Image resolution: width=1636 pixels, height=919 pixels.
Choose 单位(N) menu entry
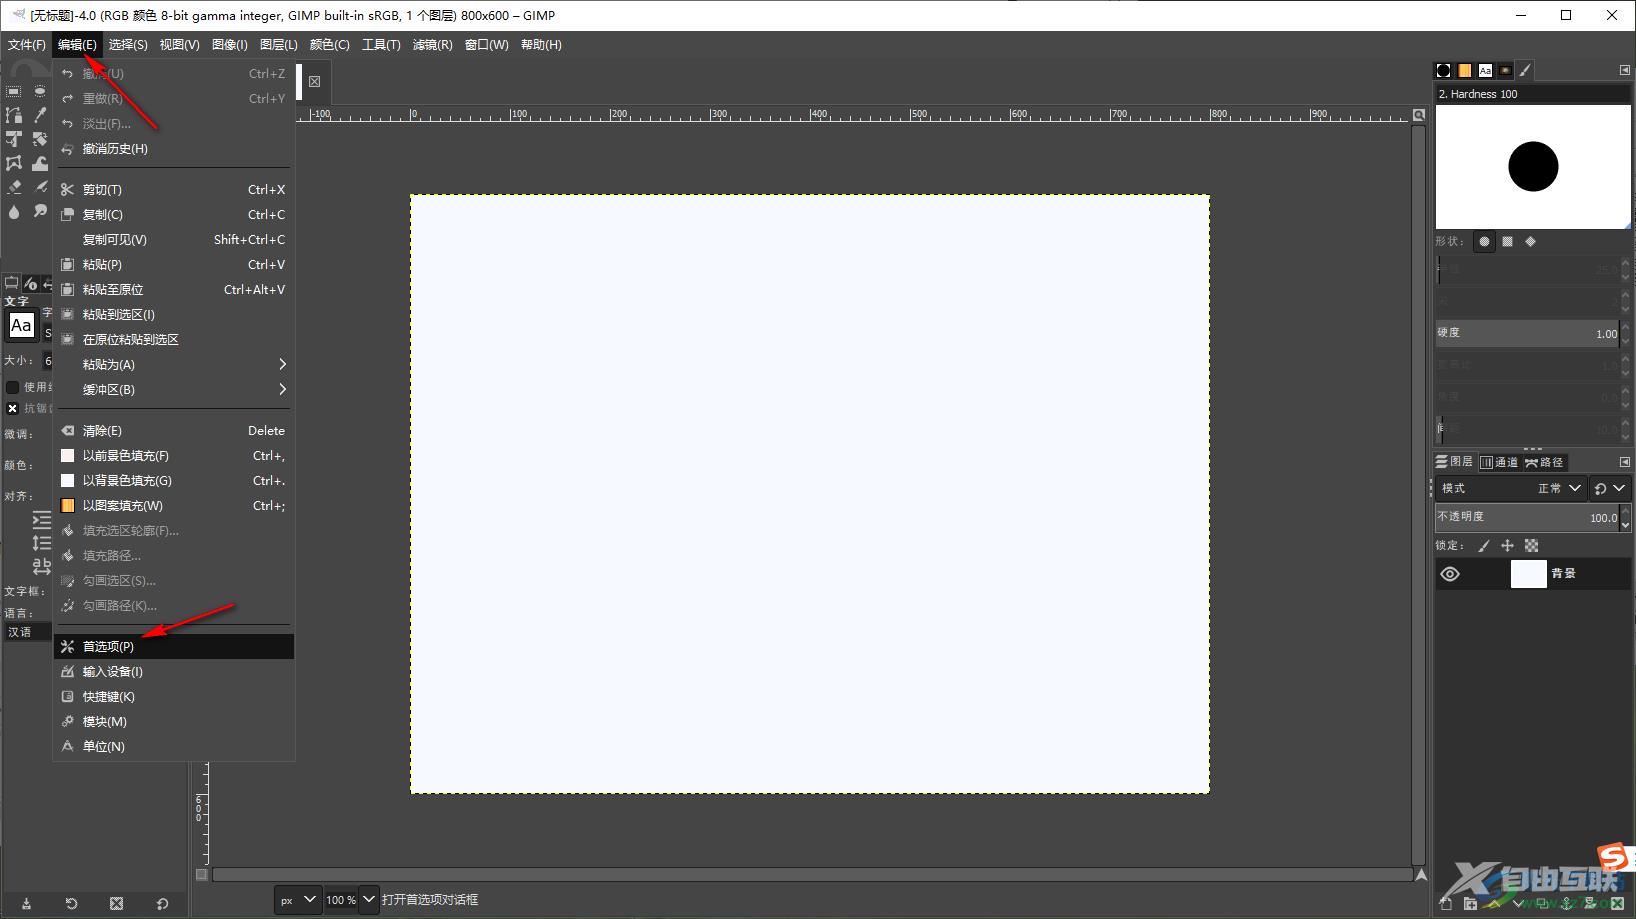[x=174, y=746]
